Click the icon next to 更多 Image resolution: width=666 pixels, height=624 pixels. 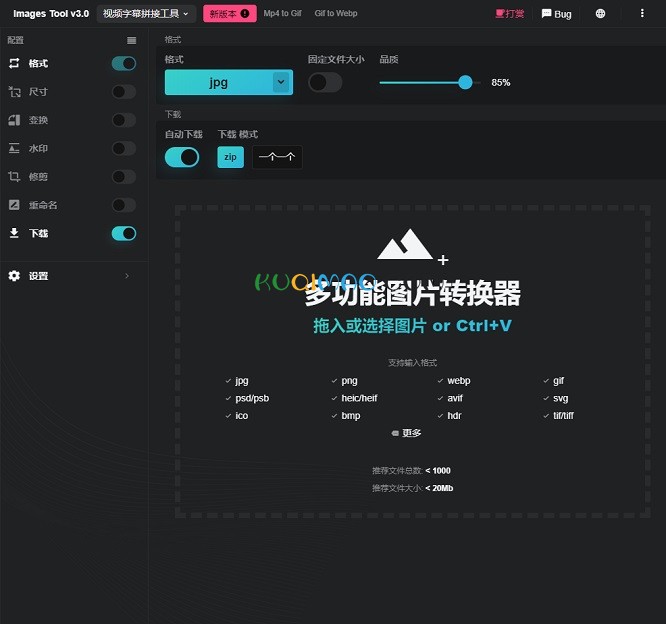[395, 433]
